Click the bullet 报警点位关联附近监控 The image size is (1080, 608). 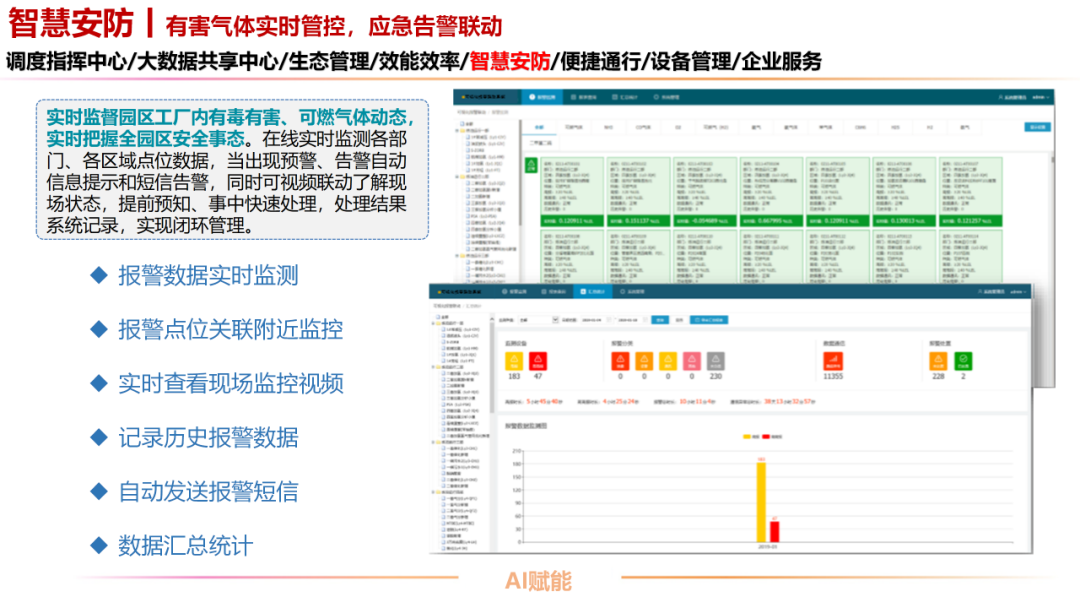pyautogui.click(x=231, y=329)
